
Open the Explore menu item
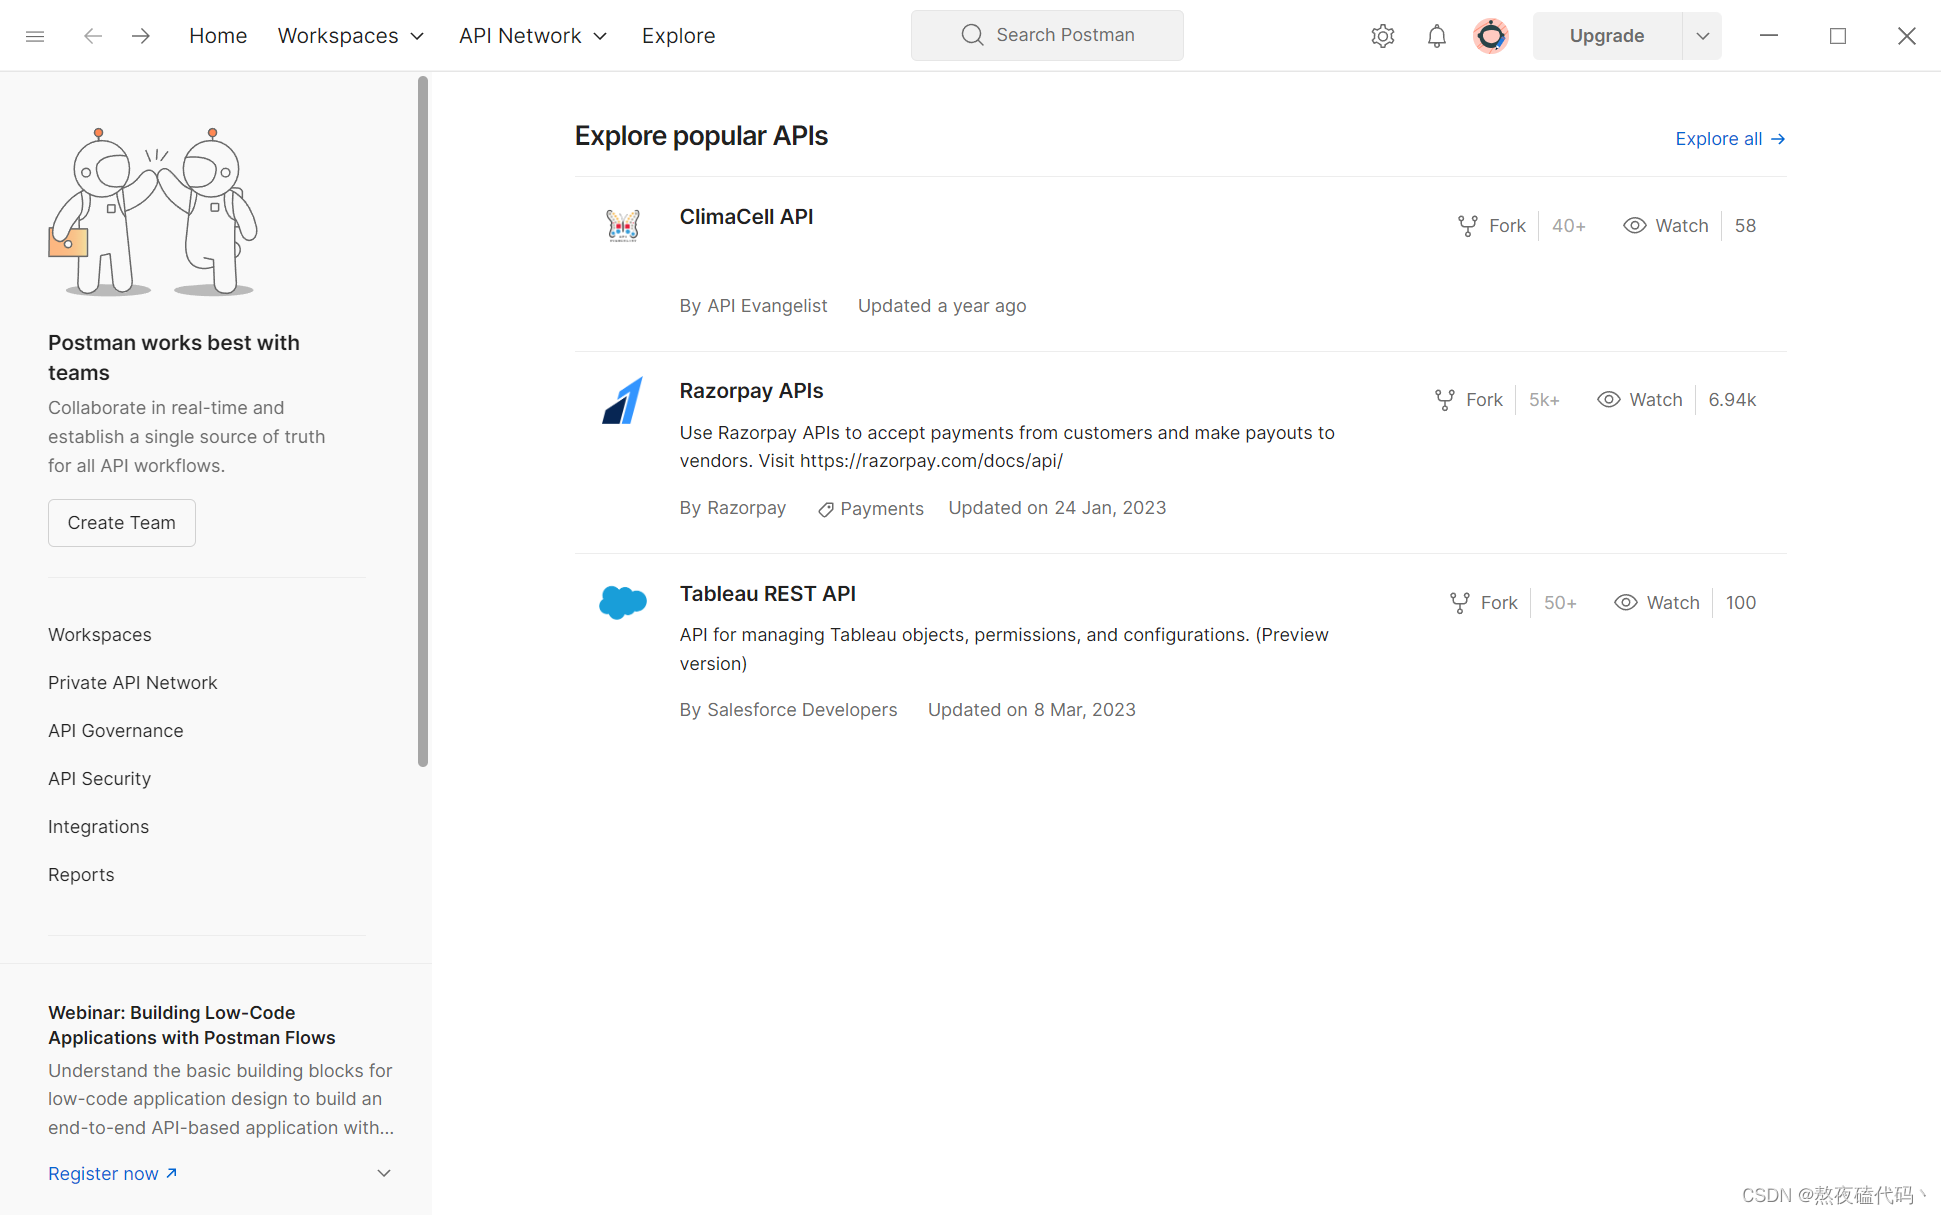point(678,36)
